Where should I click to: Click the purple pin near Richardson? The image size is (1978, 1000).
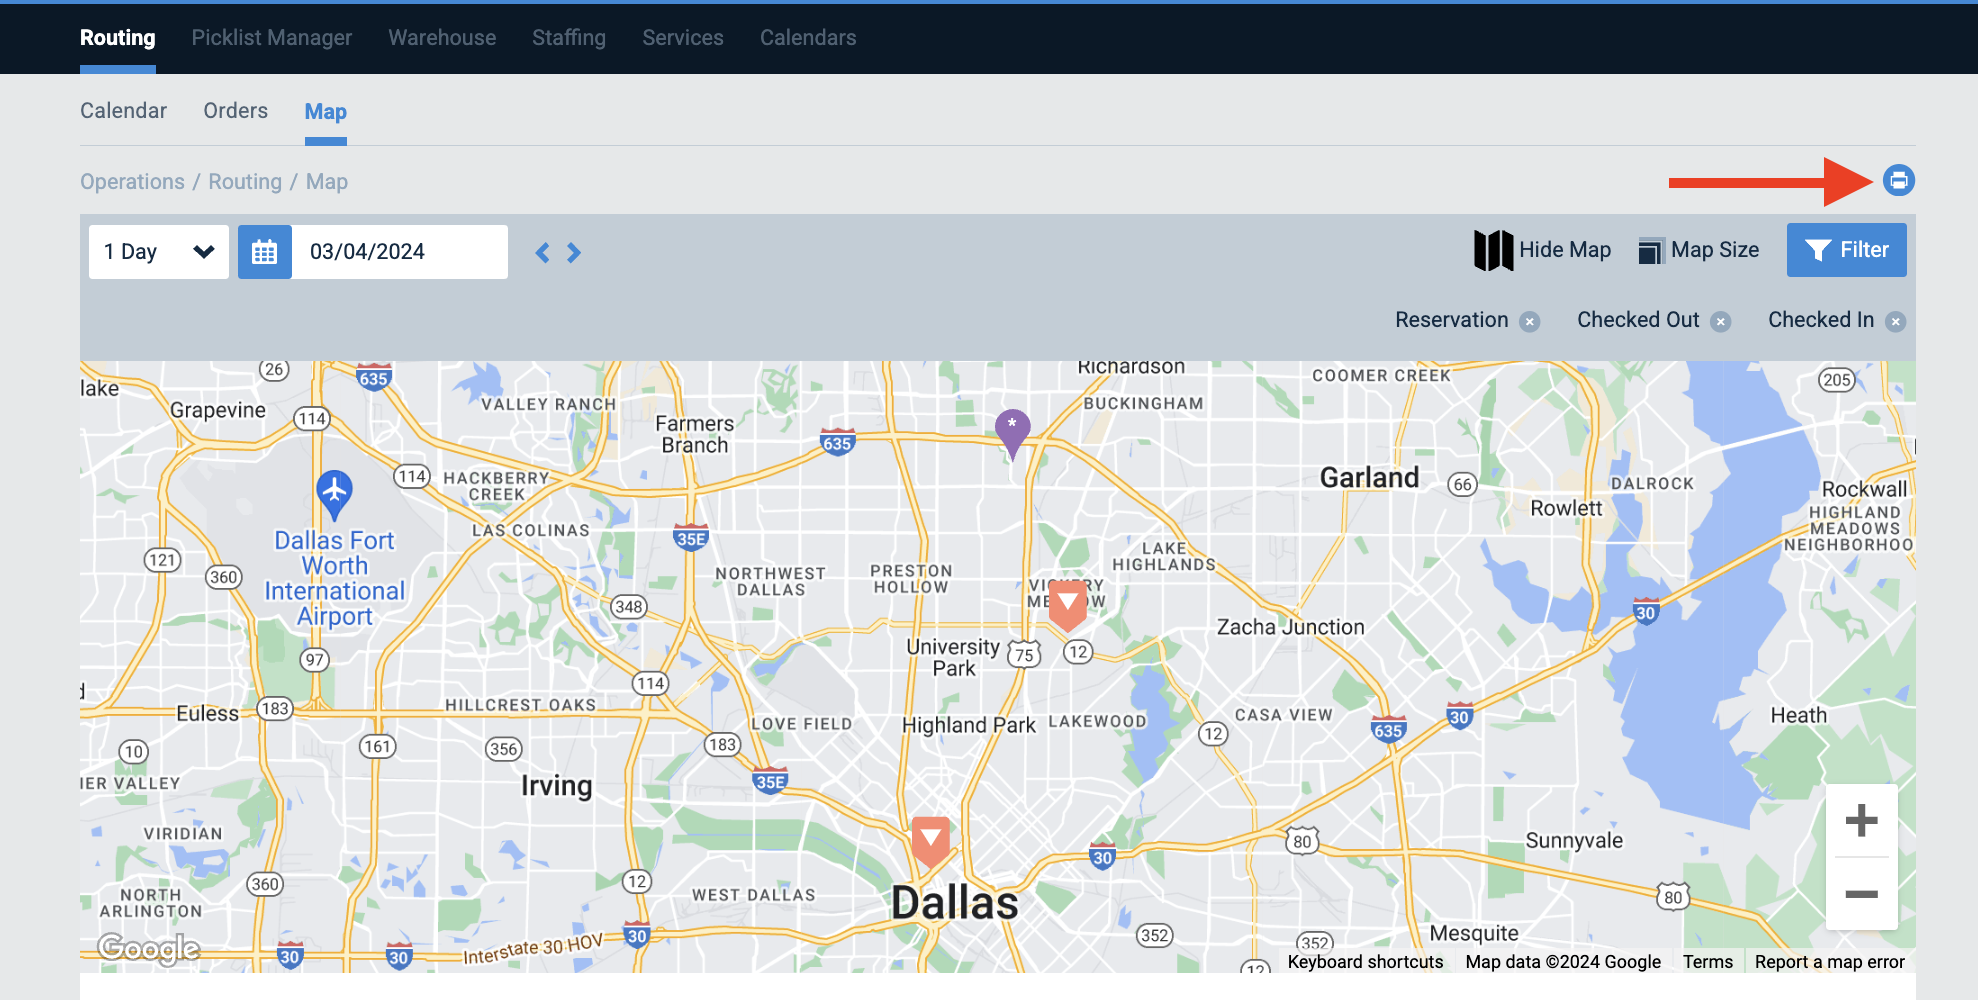point(1012,432)
